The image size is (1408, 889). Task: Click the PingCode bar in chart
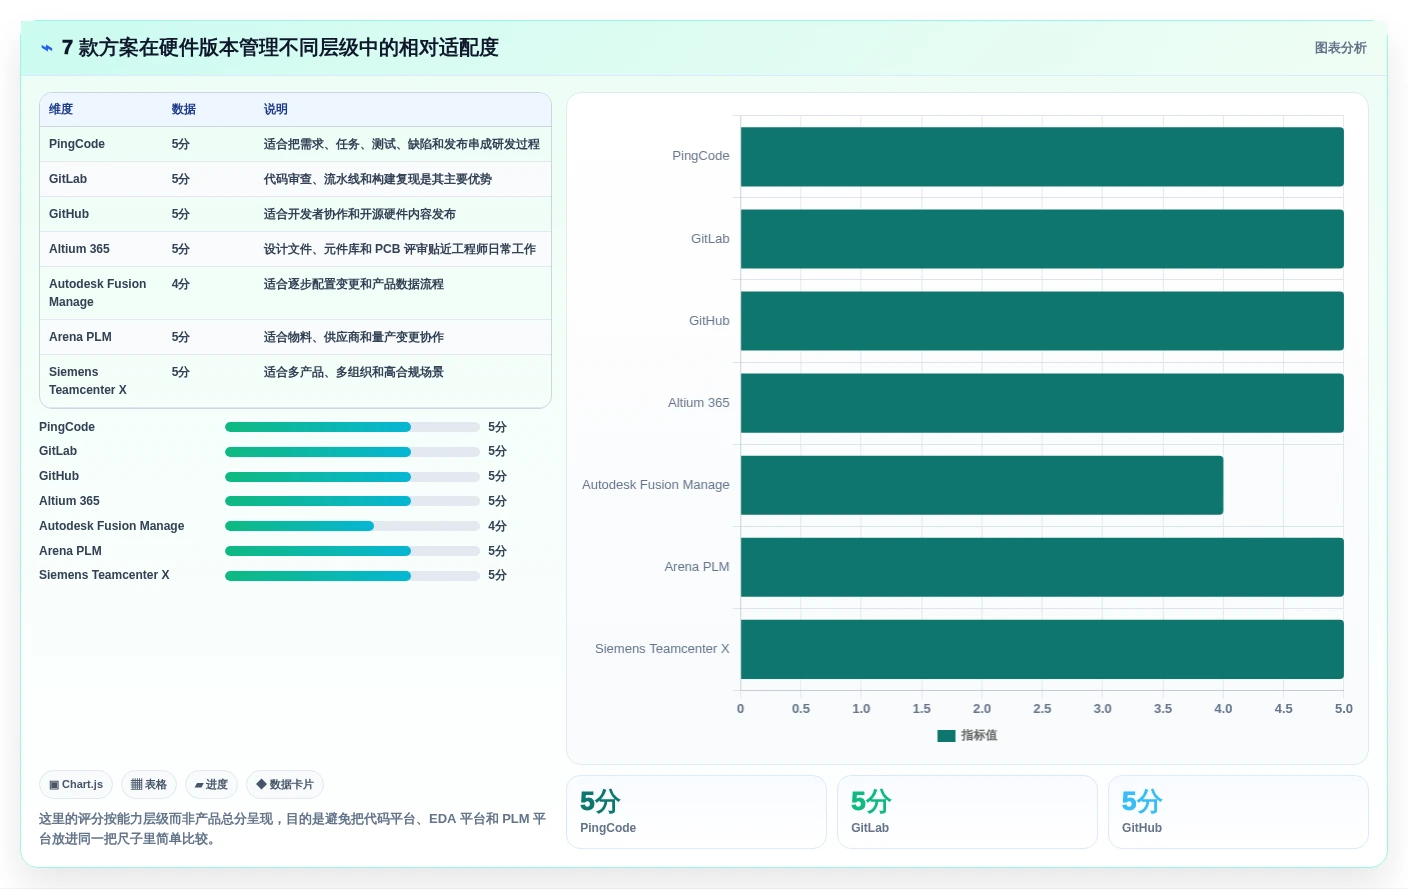click(x=1042, y=157)
